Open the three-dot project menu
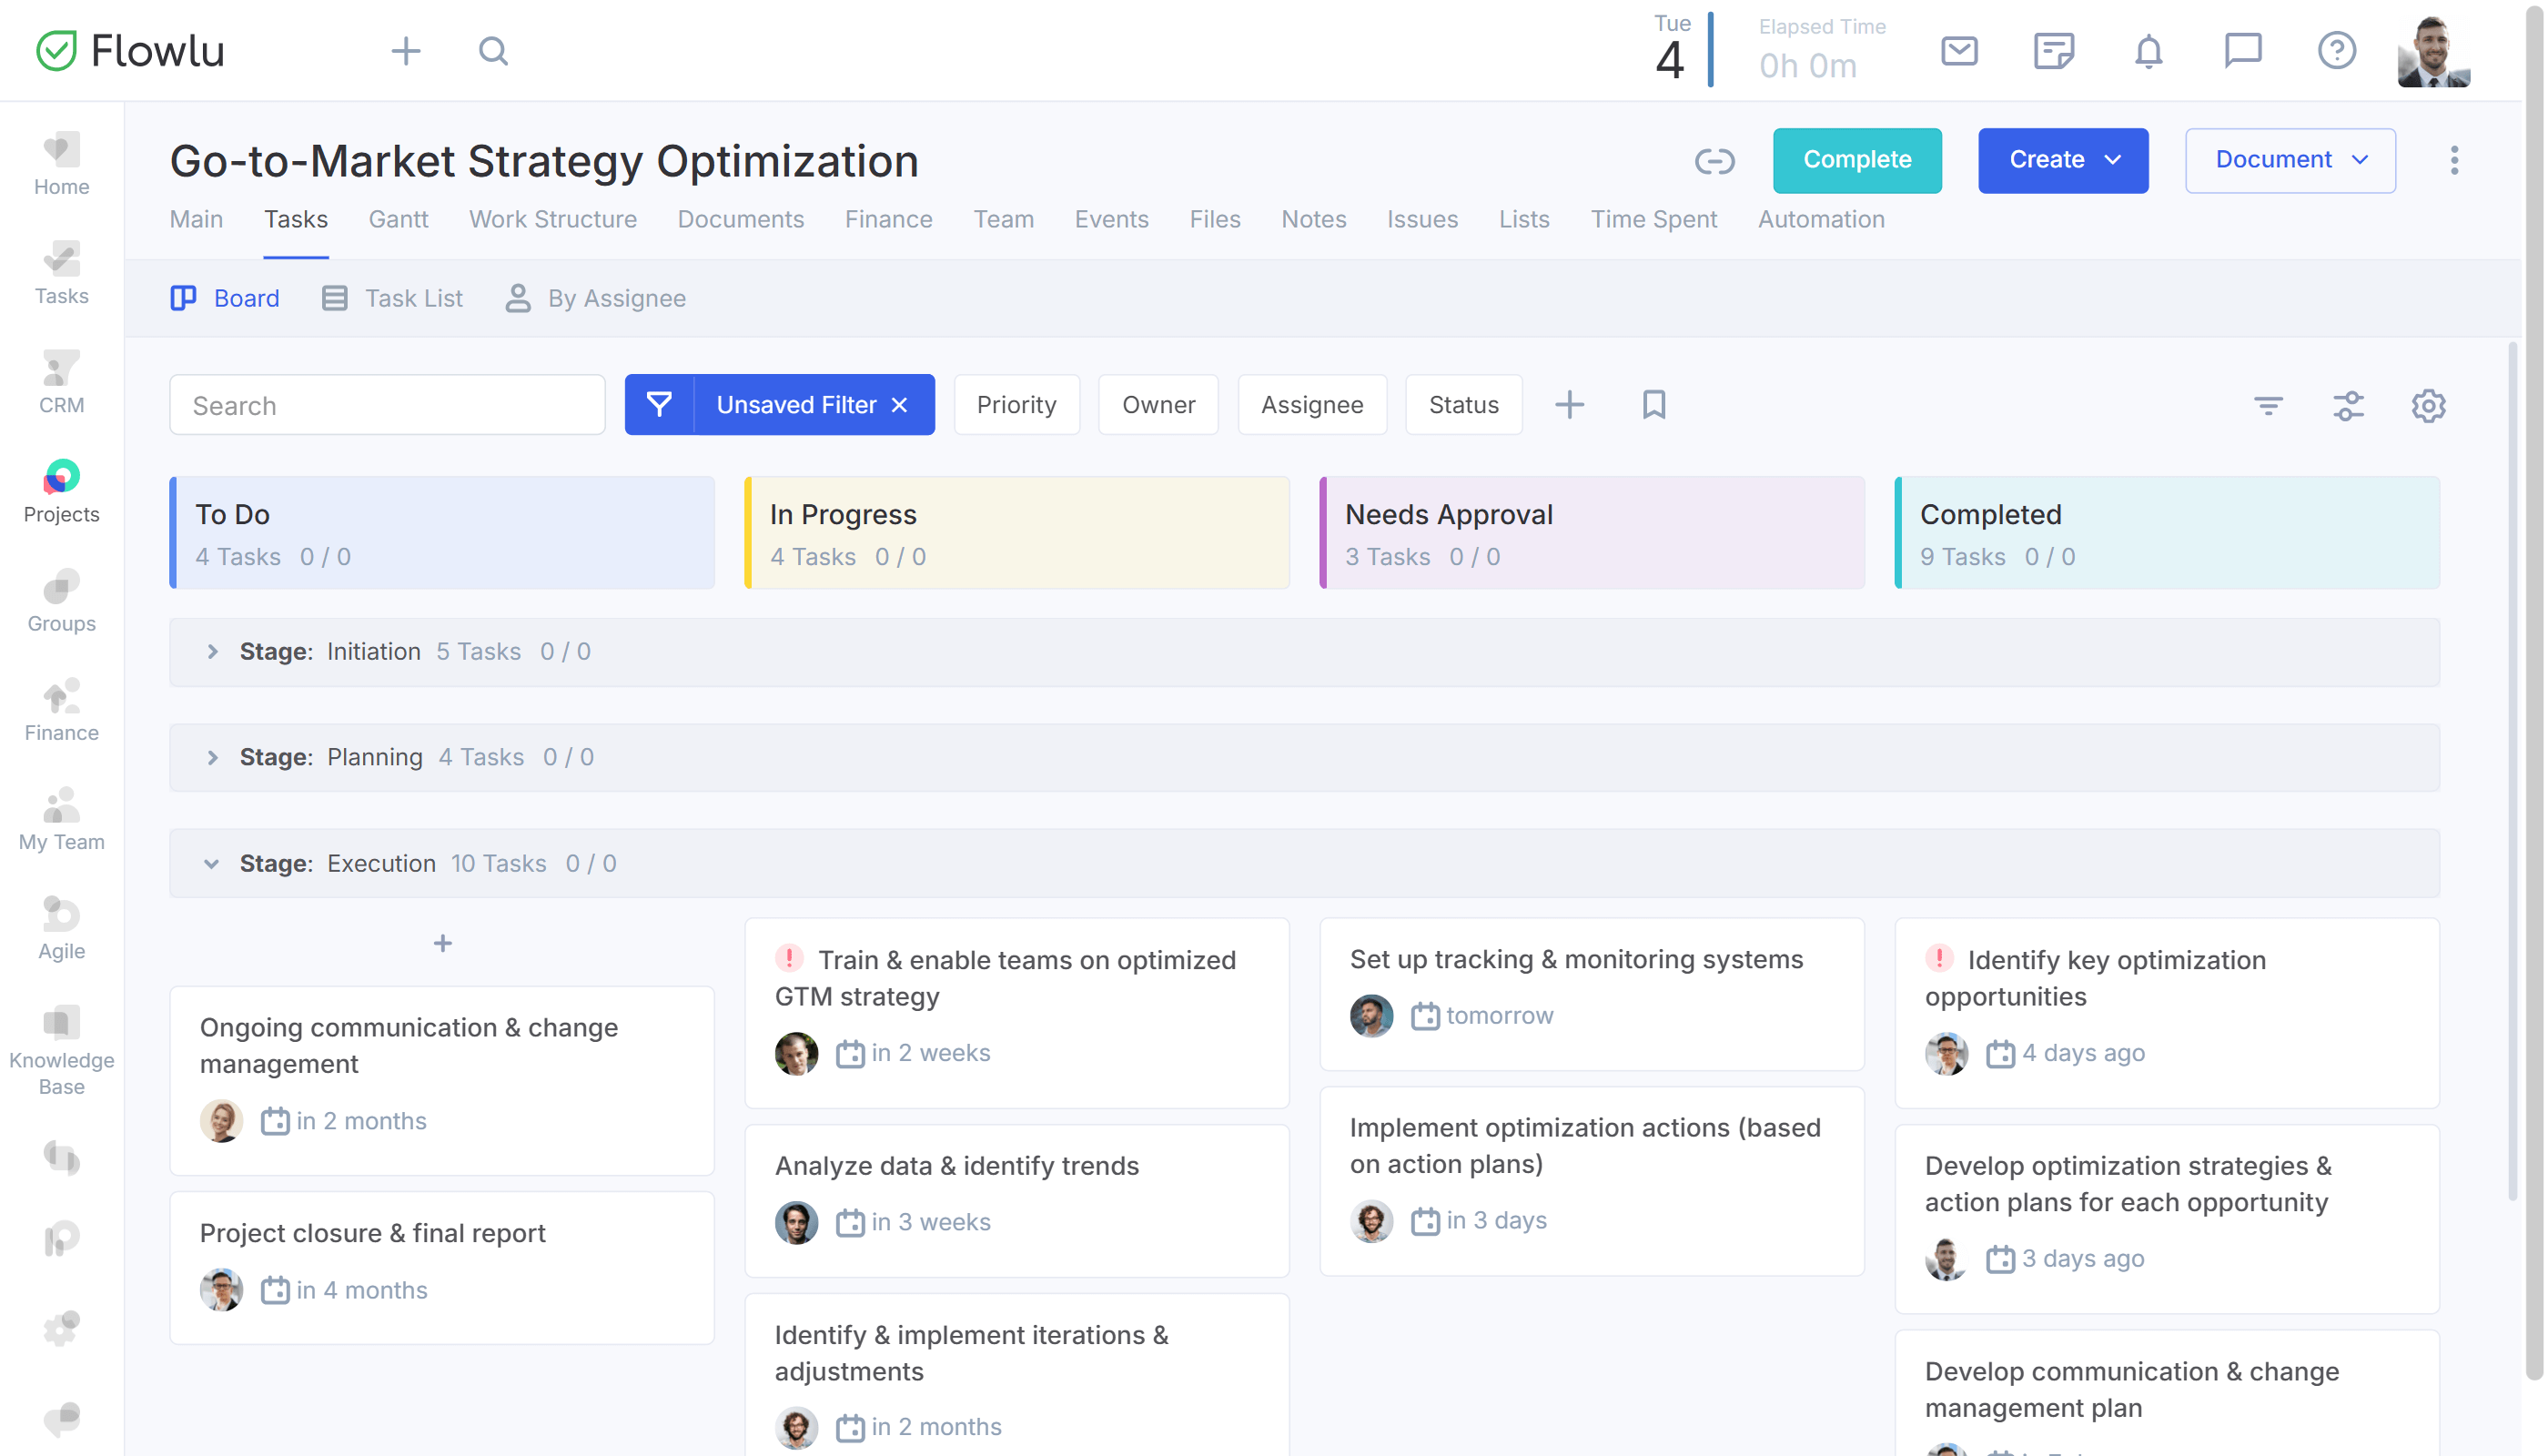The height and width of the screenshot is (1456, 2548). coord(2454,160)
